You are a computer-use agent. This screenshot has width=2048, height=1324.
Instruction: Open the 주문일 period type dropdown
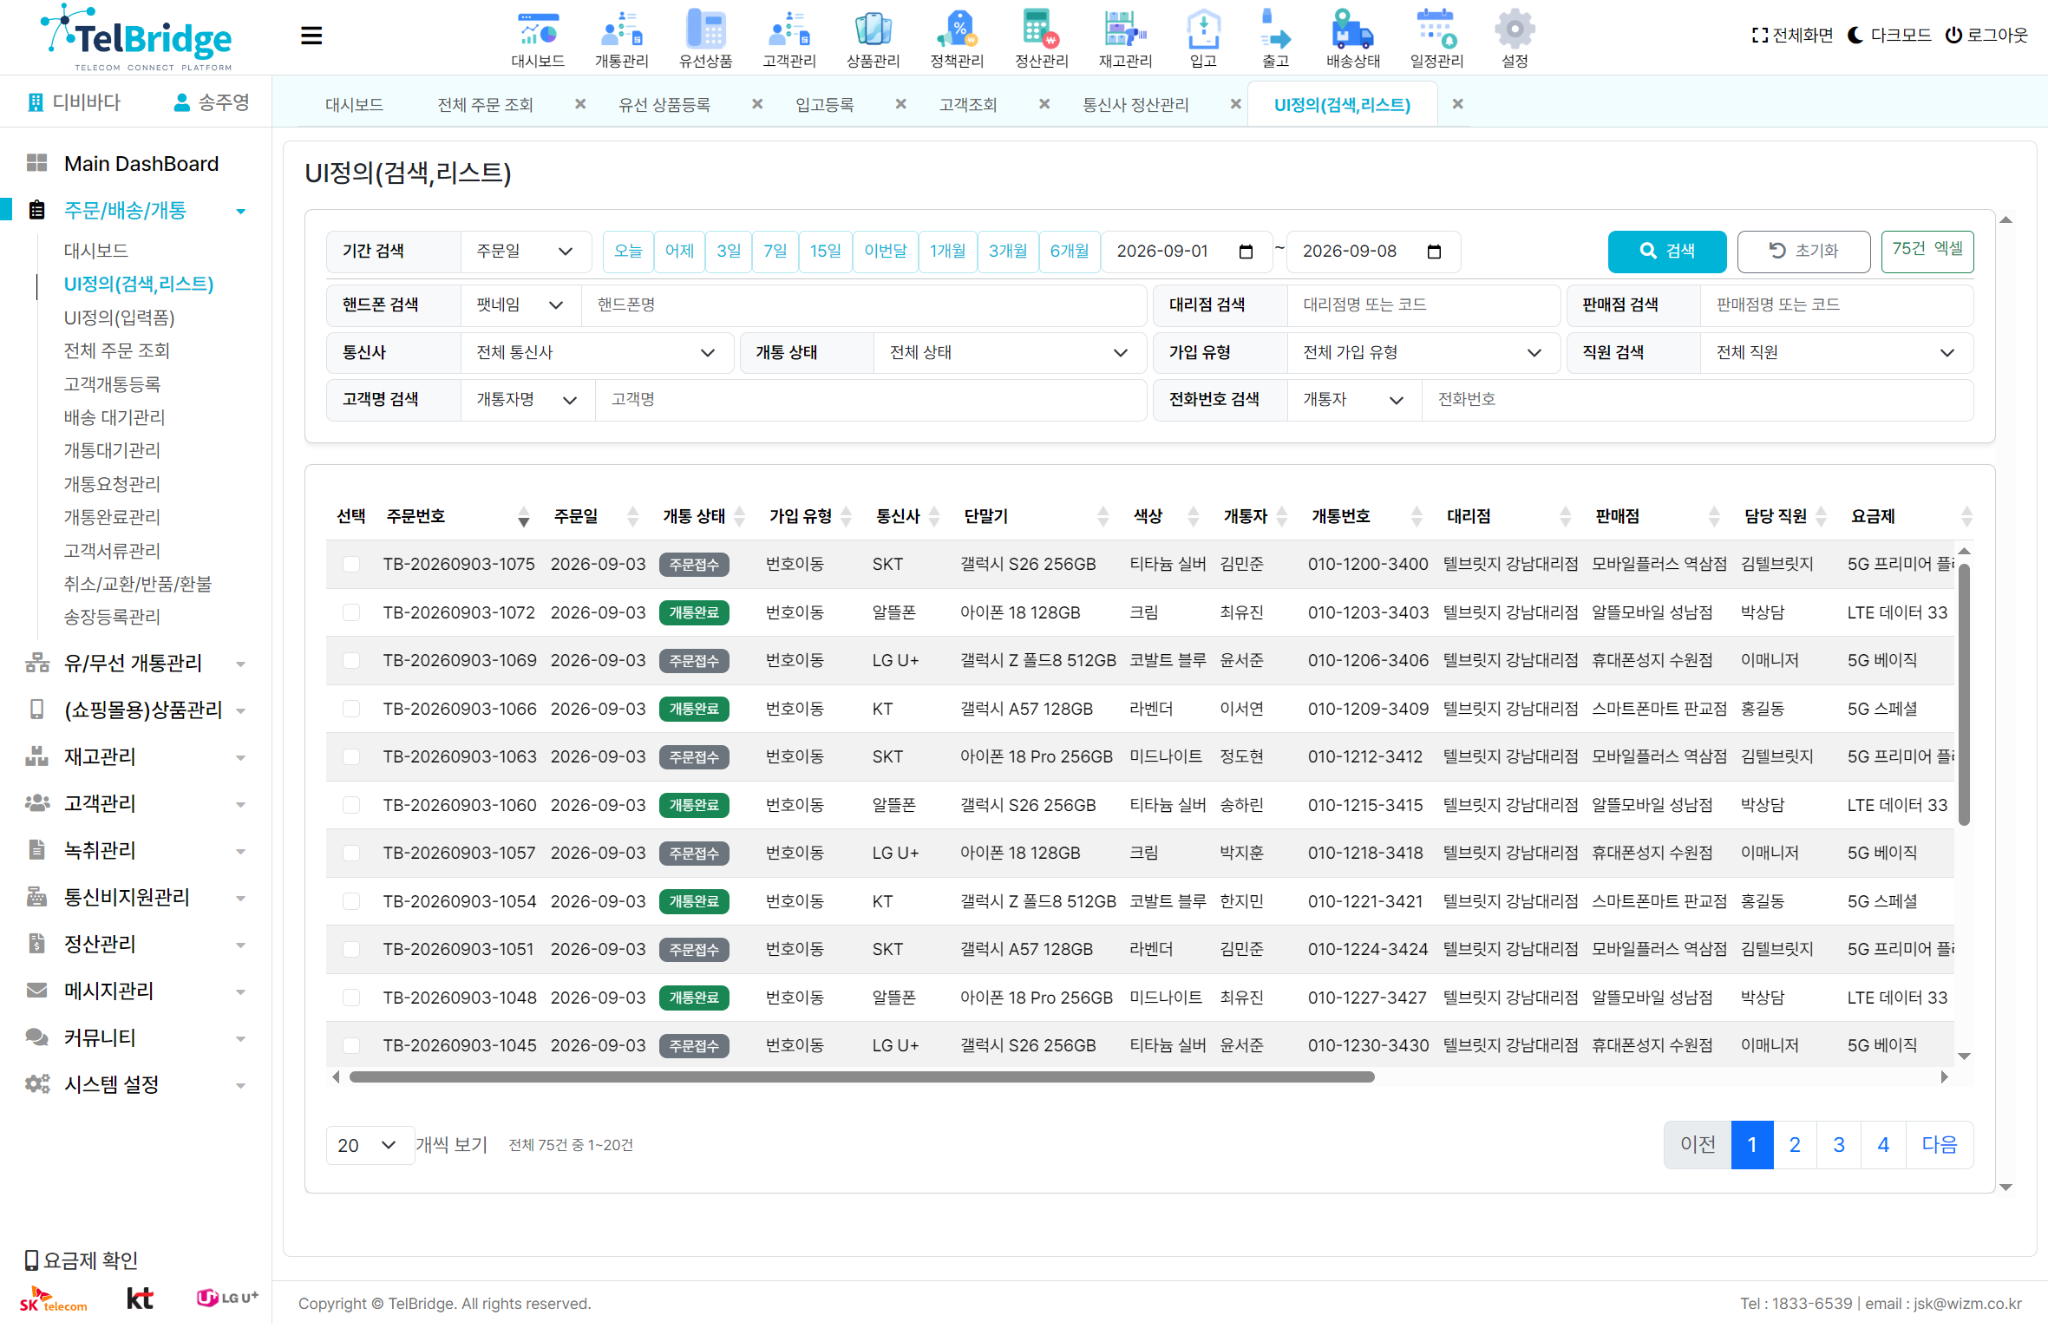point(525,251)
